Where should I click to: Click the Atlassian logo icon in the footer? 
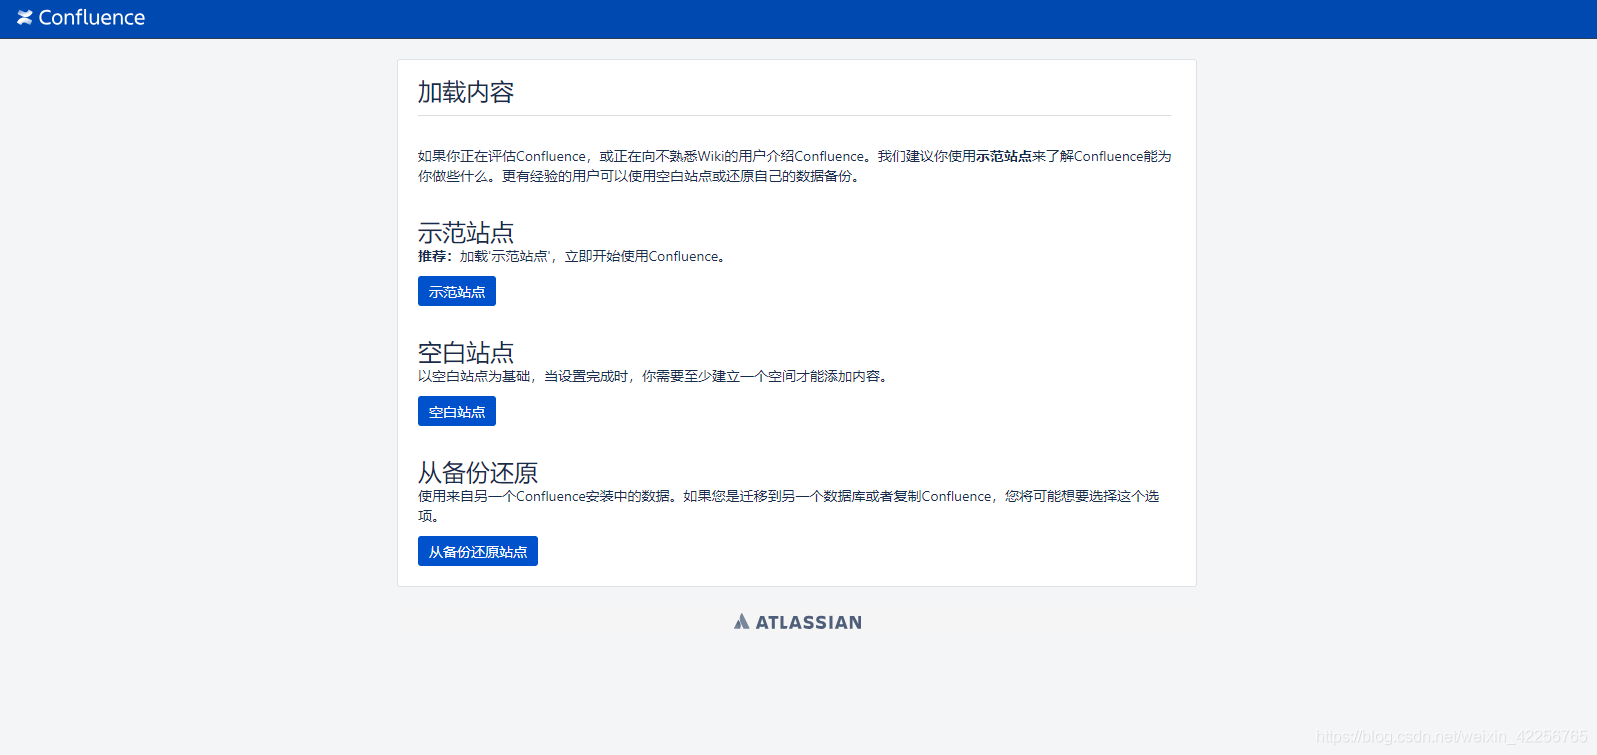pos(741,621)
